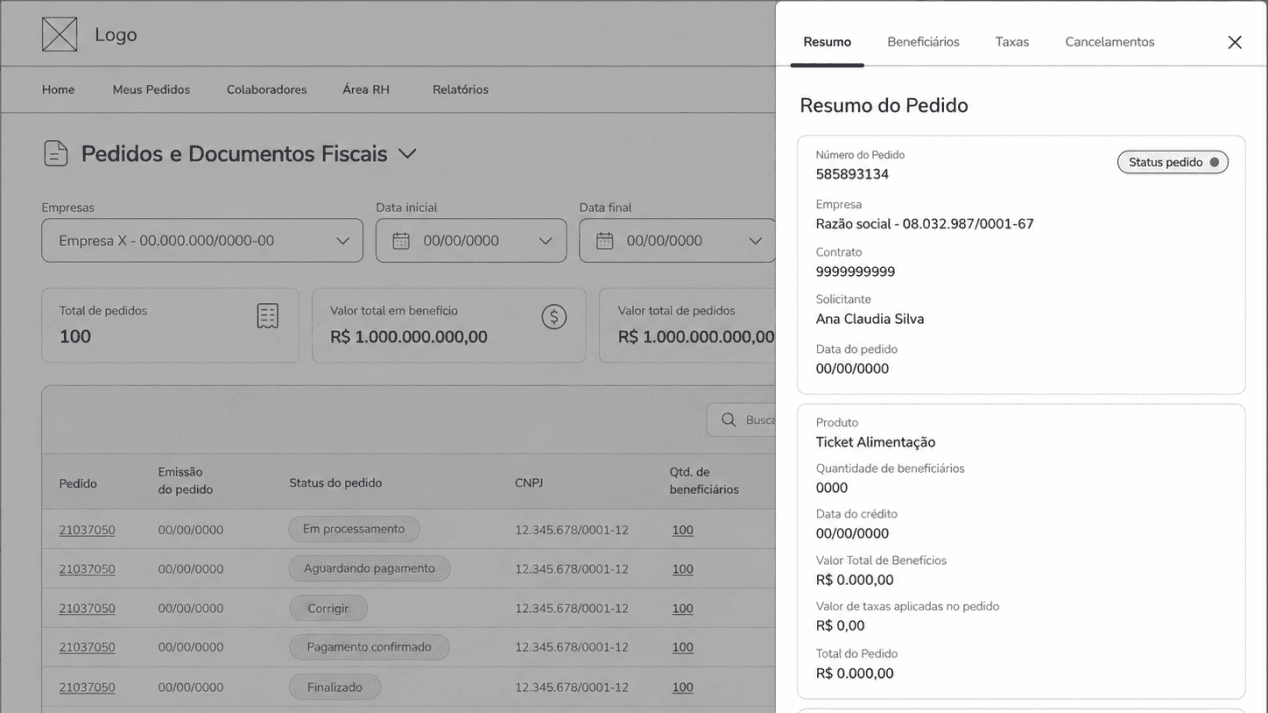Click beneficiaries count 100 in Pagamento confirmado row
The image size is (1268, 713).
tap(683, 647)
